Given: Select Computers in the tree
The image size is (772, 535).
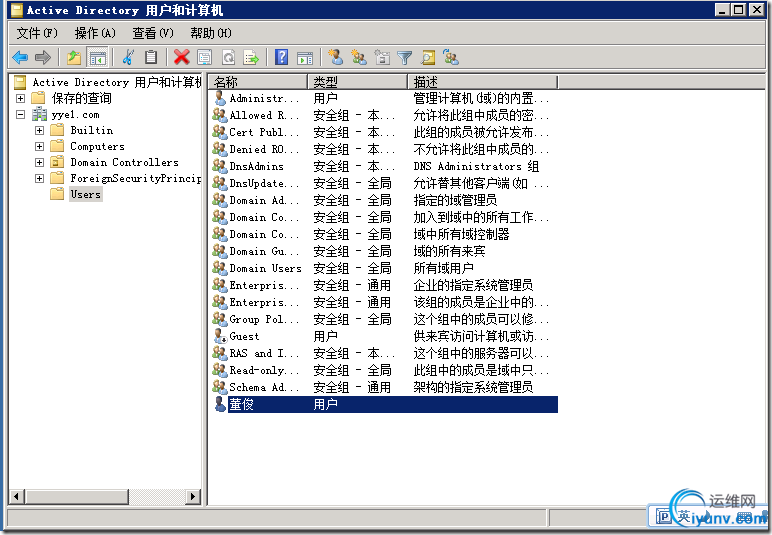Looking at the screenshot, I should tap(97, 146).
